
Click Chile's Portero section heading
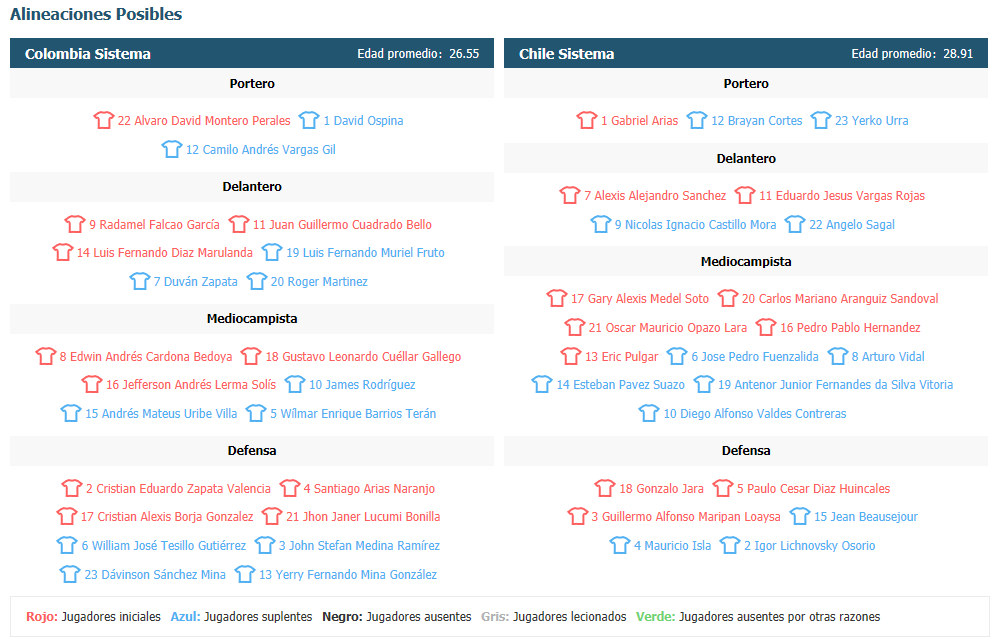746,83
